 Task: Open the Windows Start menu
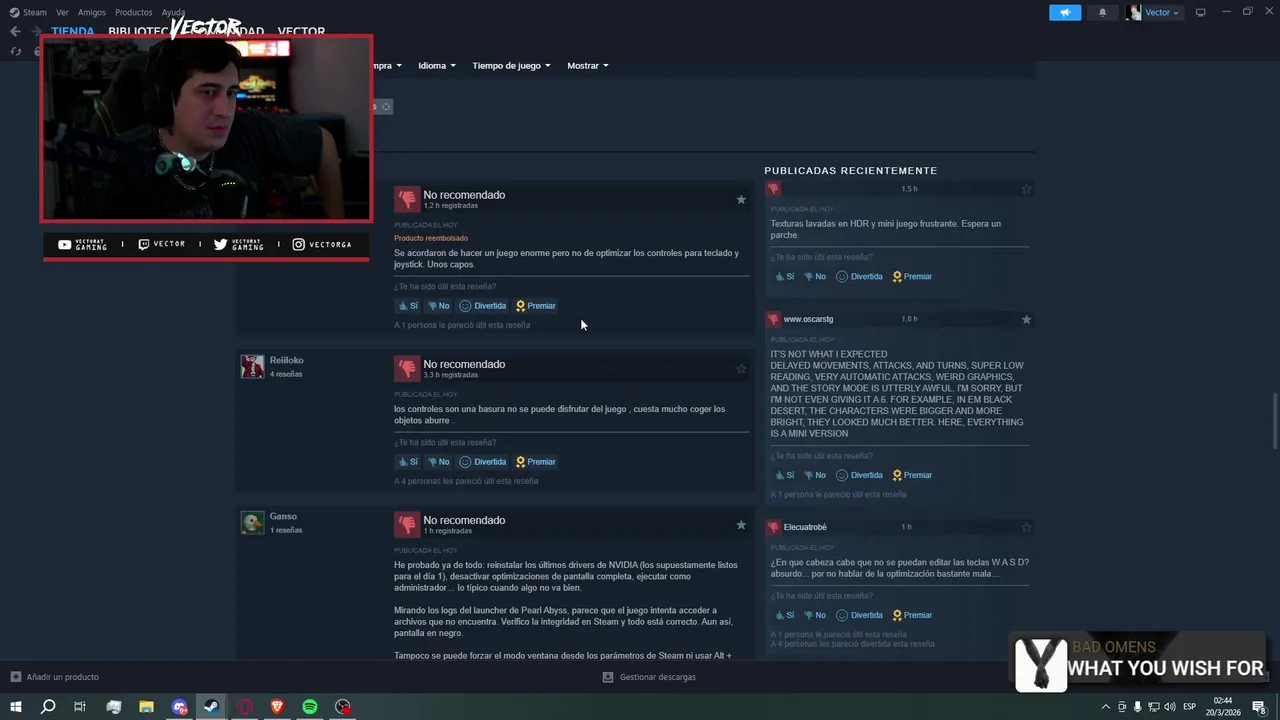pos(15,707)
